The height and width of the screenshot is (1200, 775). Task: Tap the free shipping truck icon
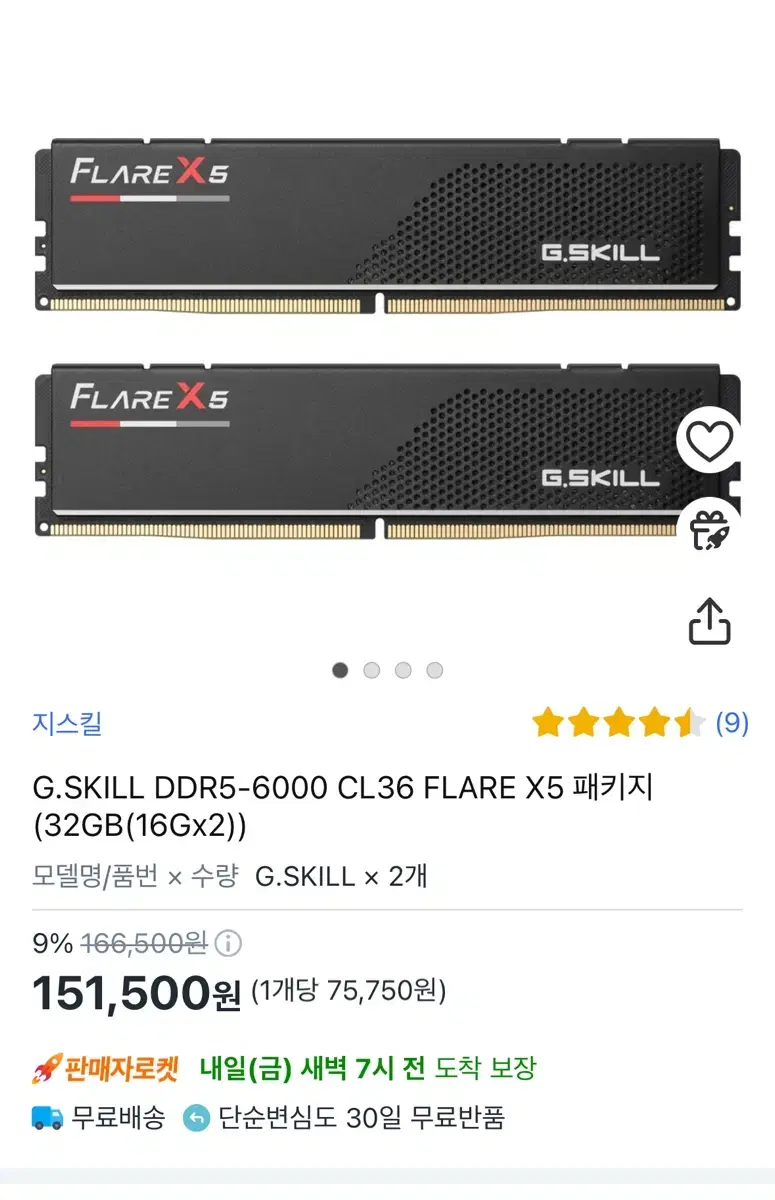47,1118
